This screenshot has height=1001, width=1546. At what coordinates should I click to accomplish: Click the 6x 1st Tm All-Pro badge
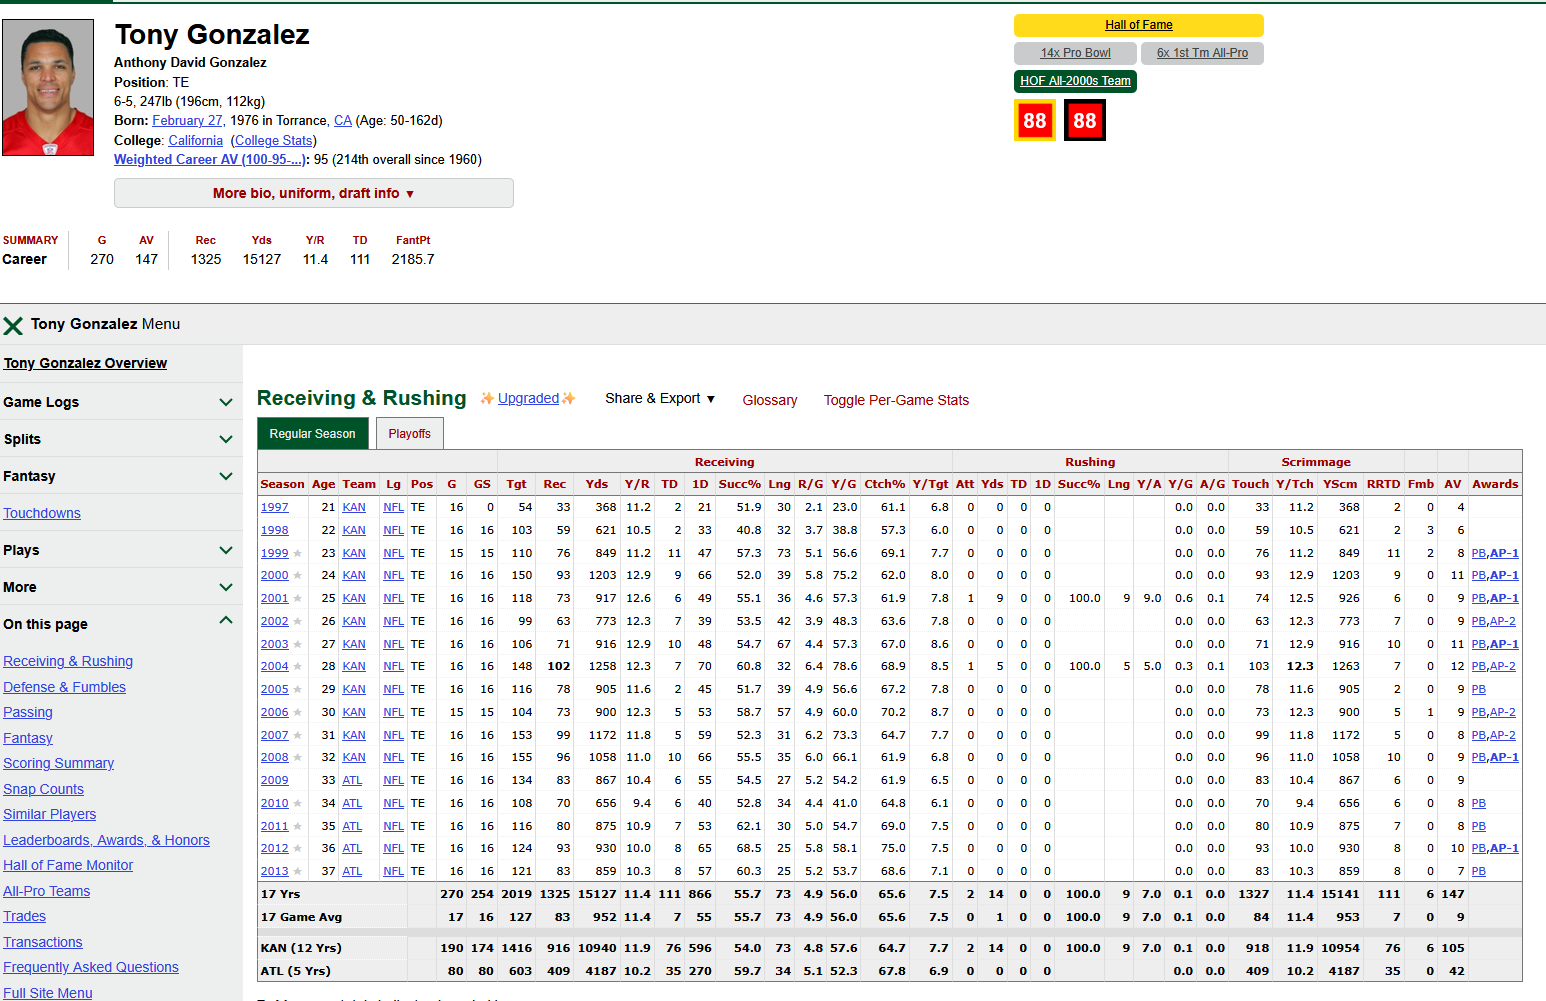click(1202, 53)
